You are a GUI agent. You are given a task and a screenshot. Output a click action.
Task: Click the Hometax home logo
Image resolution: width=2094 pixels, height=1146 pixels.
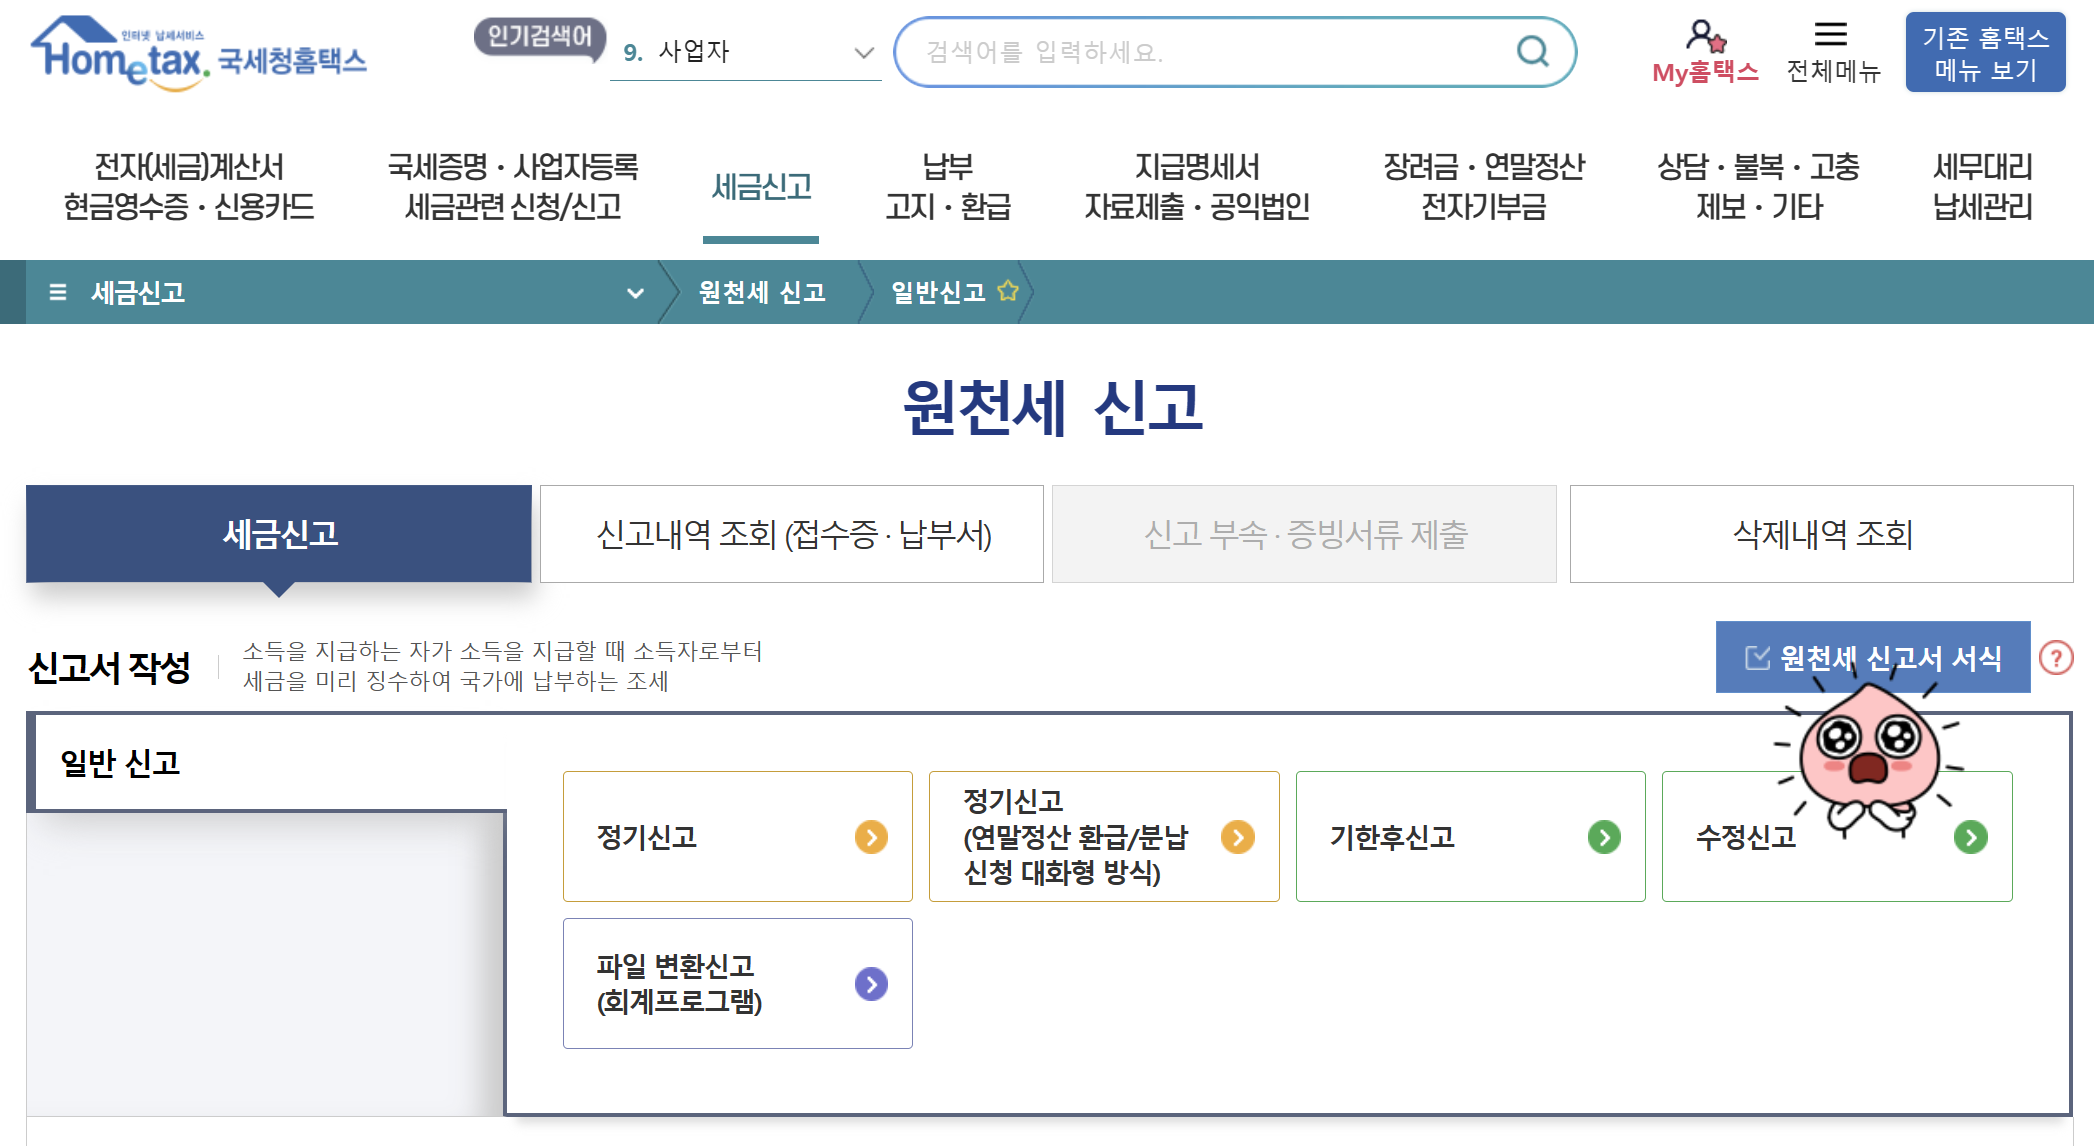[198, 55]
